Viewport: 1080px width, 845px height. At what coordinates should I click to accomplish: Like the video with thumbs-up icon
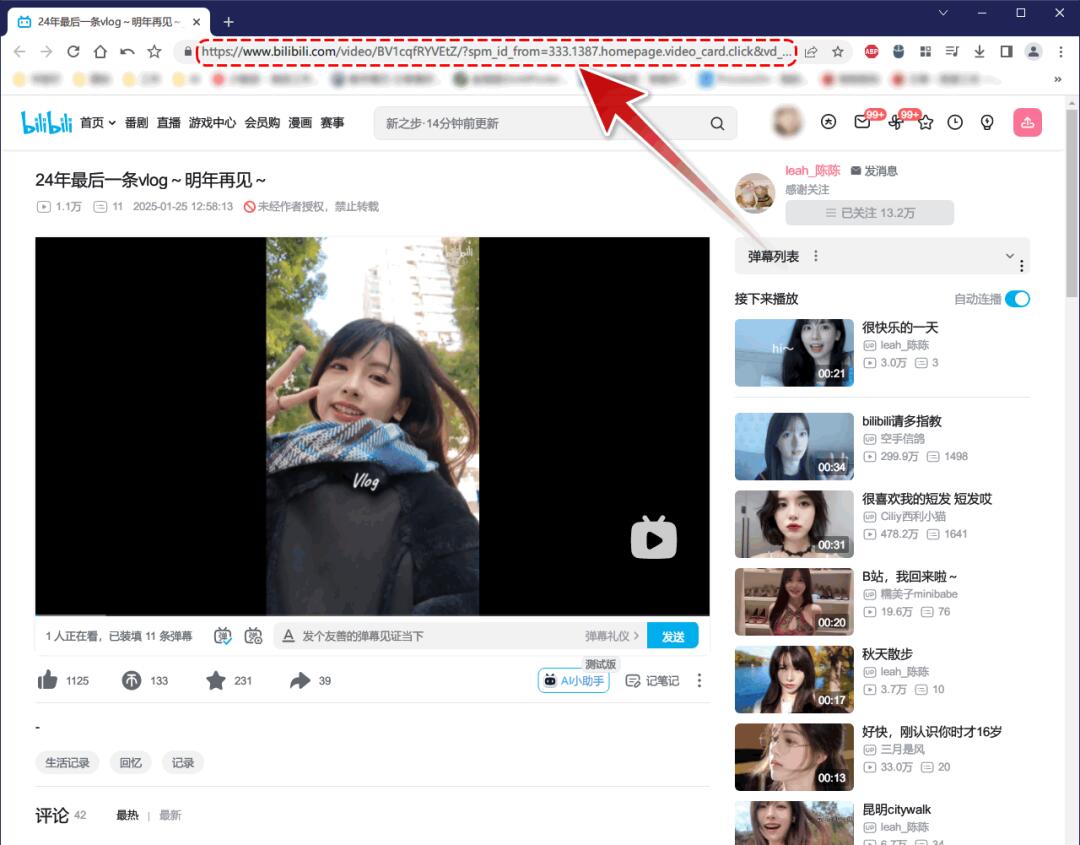pyautogui.click(x=48, y=680)
